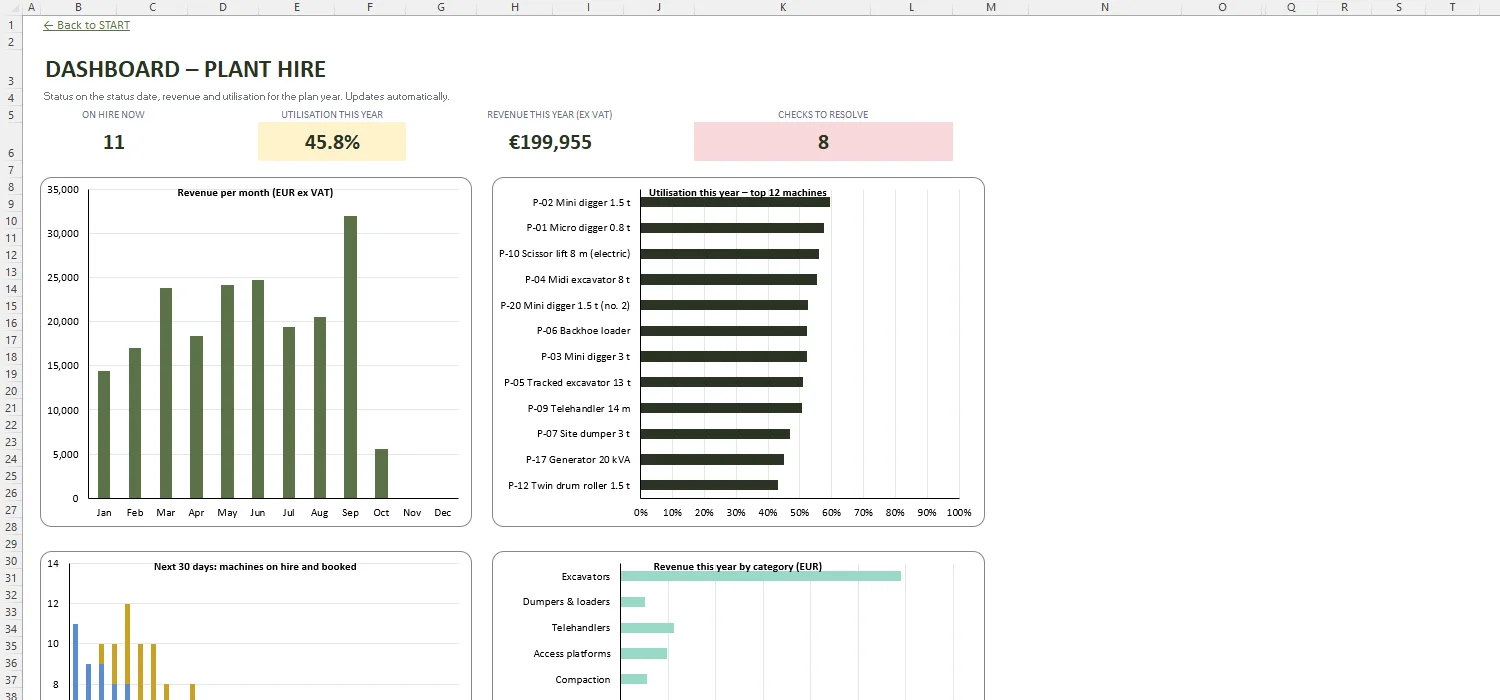Select the pink checks cell showing 8

coord(823,142)
